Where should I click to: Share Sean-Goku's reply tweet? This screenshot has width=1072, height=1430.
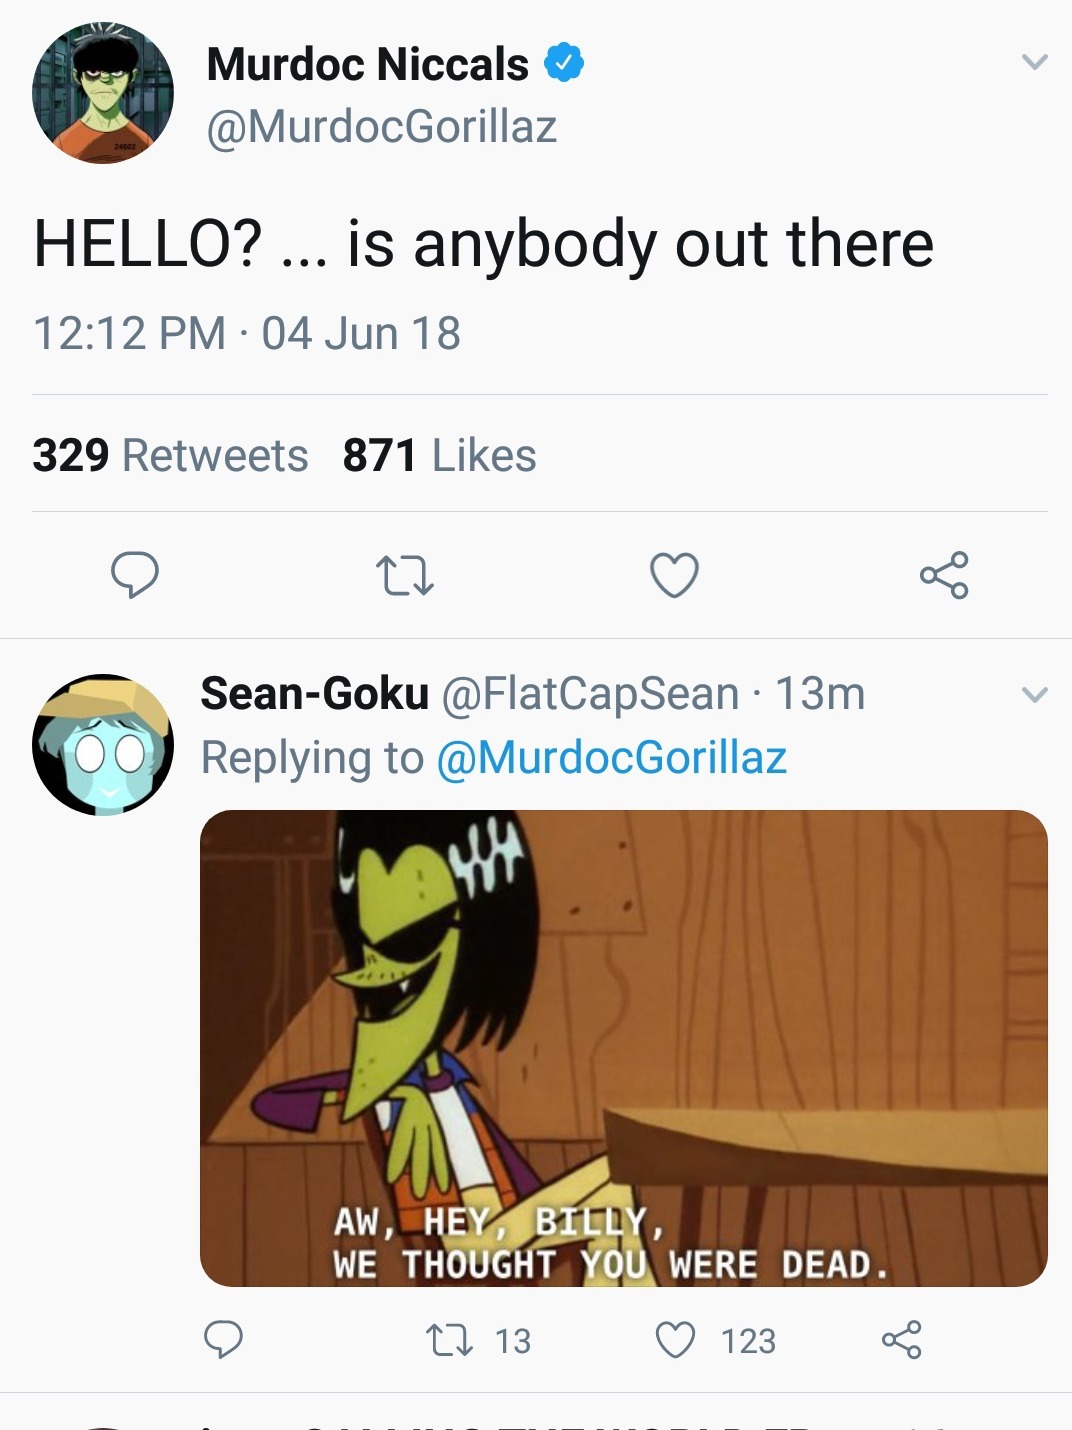coord(901,1339)
